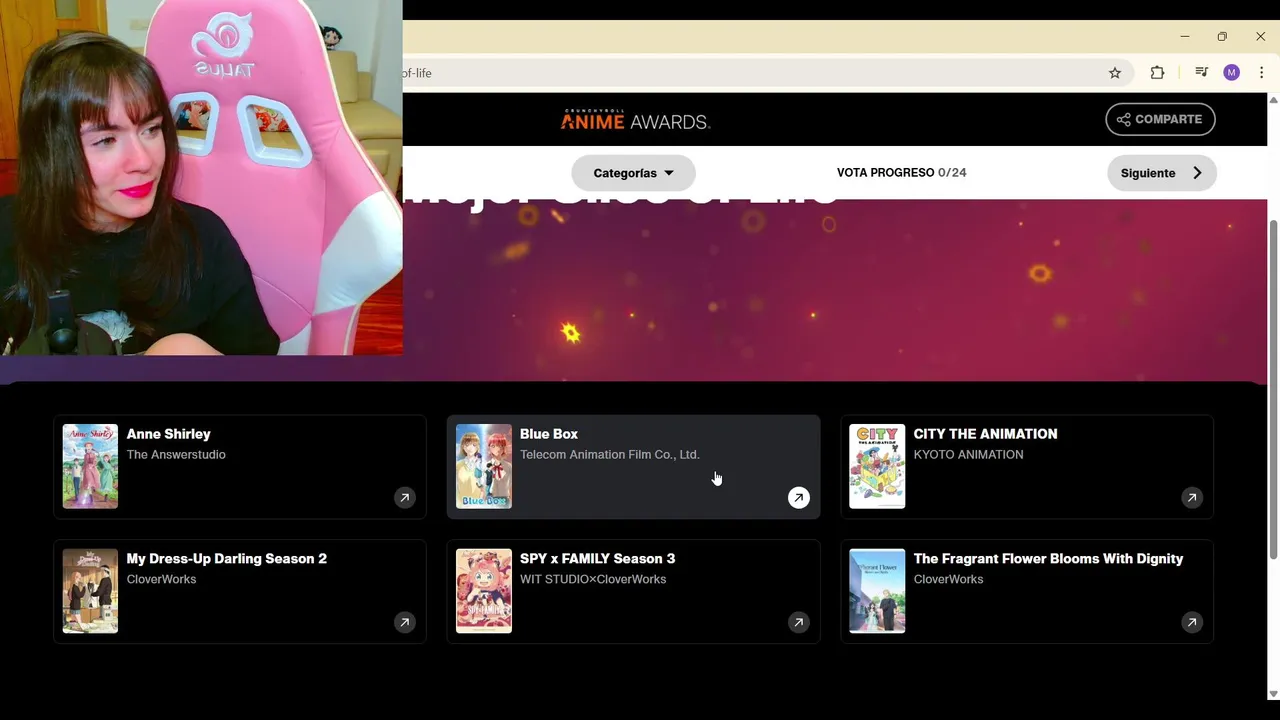Open the browser extensions puzzle icon
The height and width of the screenshot is (720, 1280).
(1157, 73)
